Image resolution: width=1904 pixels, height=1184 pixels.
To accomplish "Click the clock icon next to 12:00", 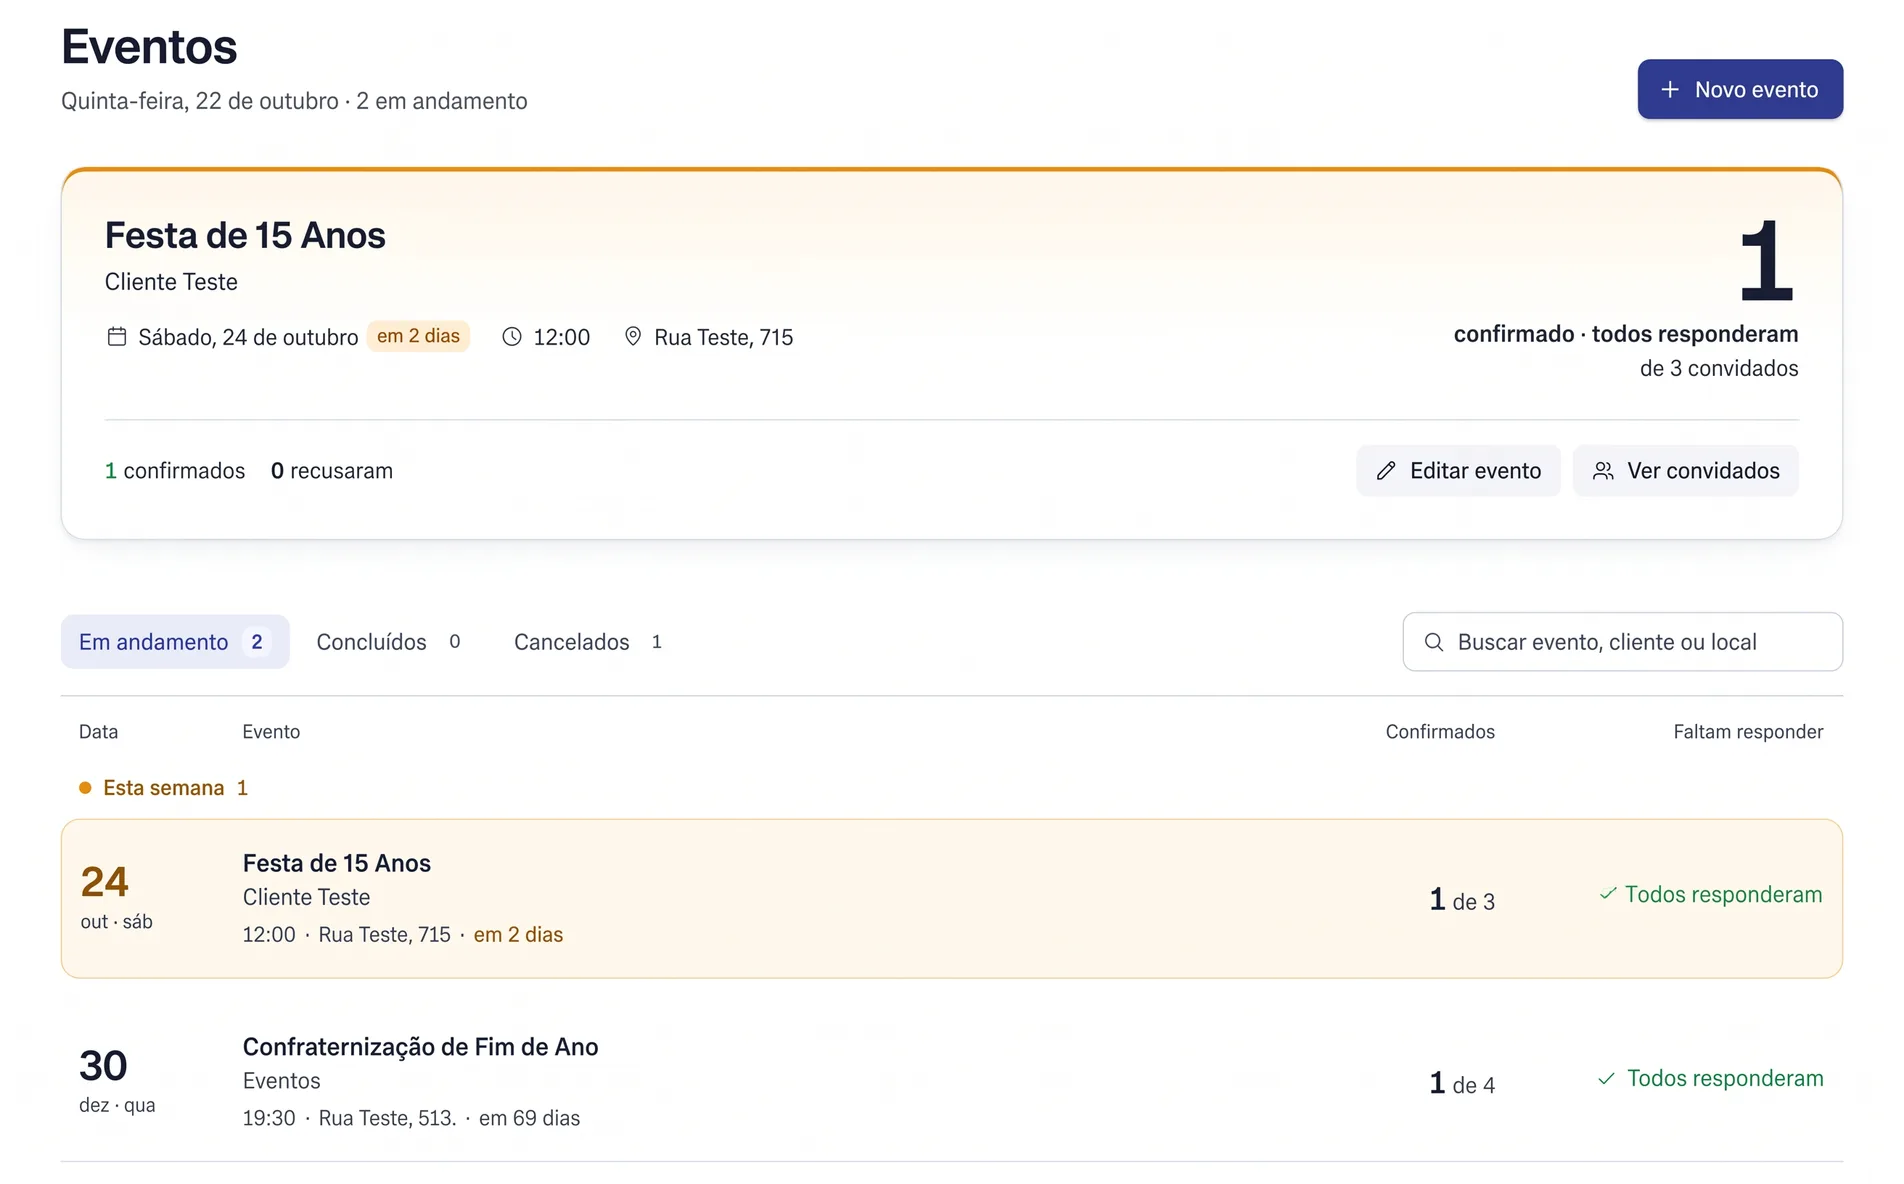I will coord(512,337).
